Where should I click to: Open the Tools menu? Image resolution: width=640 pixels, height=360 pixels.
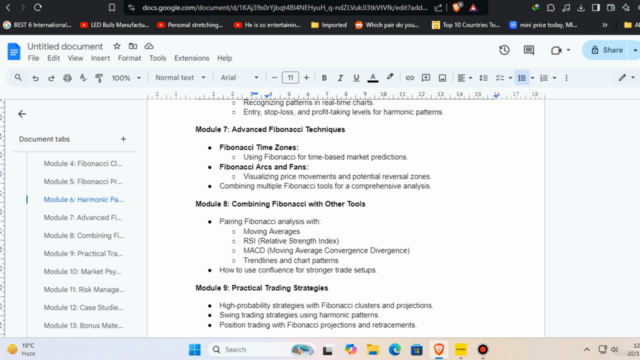tap(158, 58)
